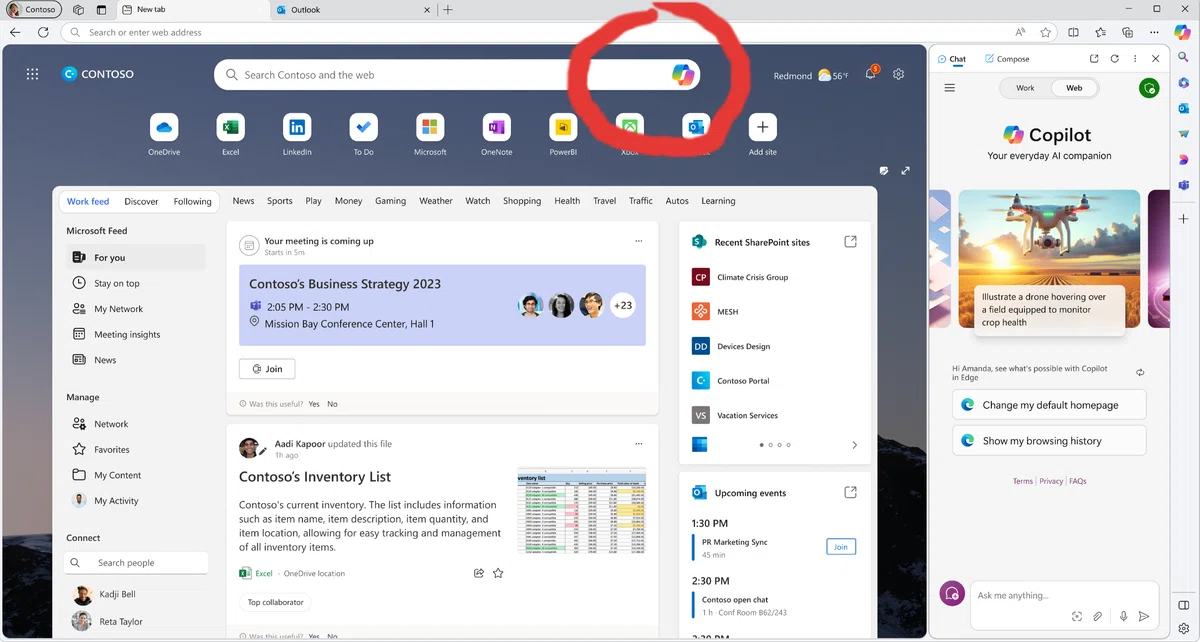Viewport: 1200px width, 642px height.
Task: Click Change my default homepage suggestion
Action: tap(1049, 405)
